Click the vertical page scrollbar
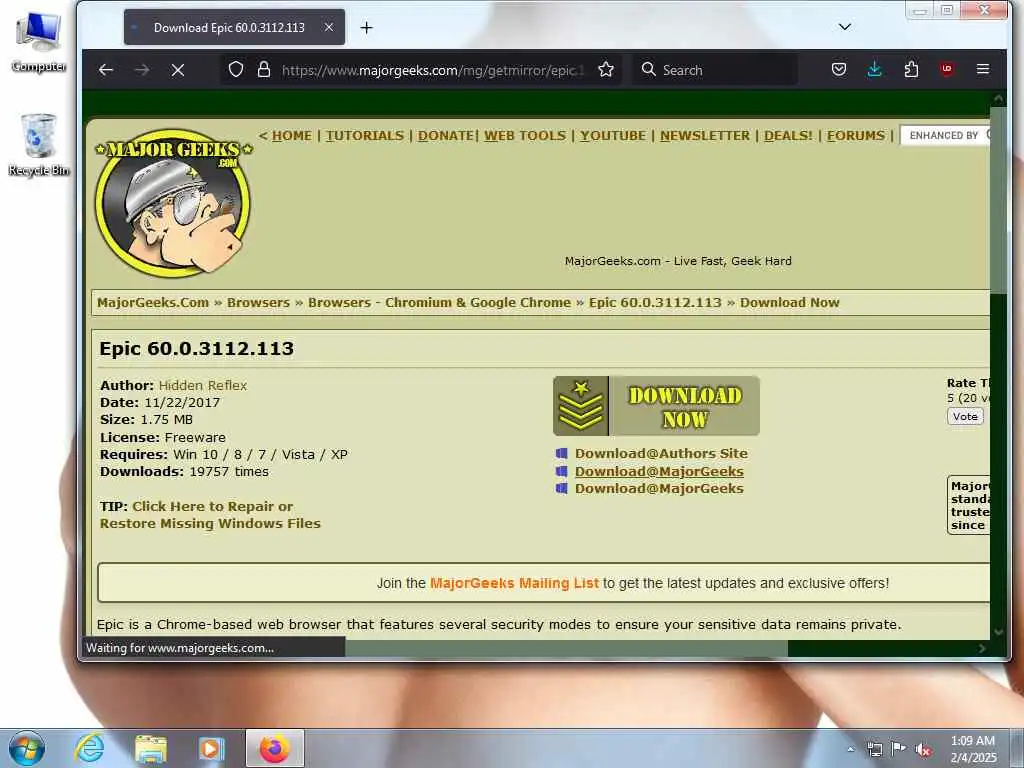This screenshot has width=1024, height=768. 998,199
